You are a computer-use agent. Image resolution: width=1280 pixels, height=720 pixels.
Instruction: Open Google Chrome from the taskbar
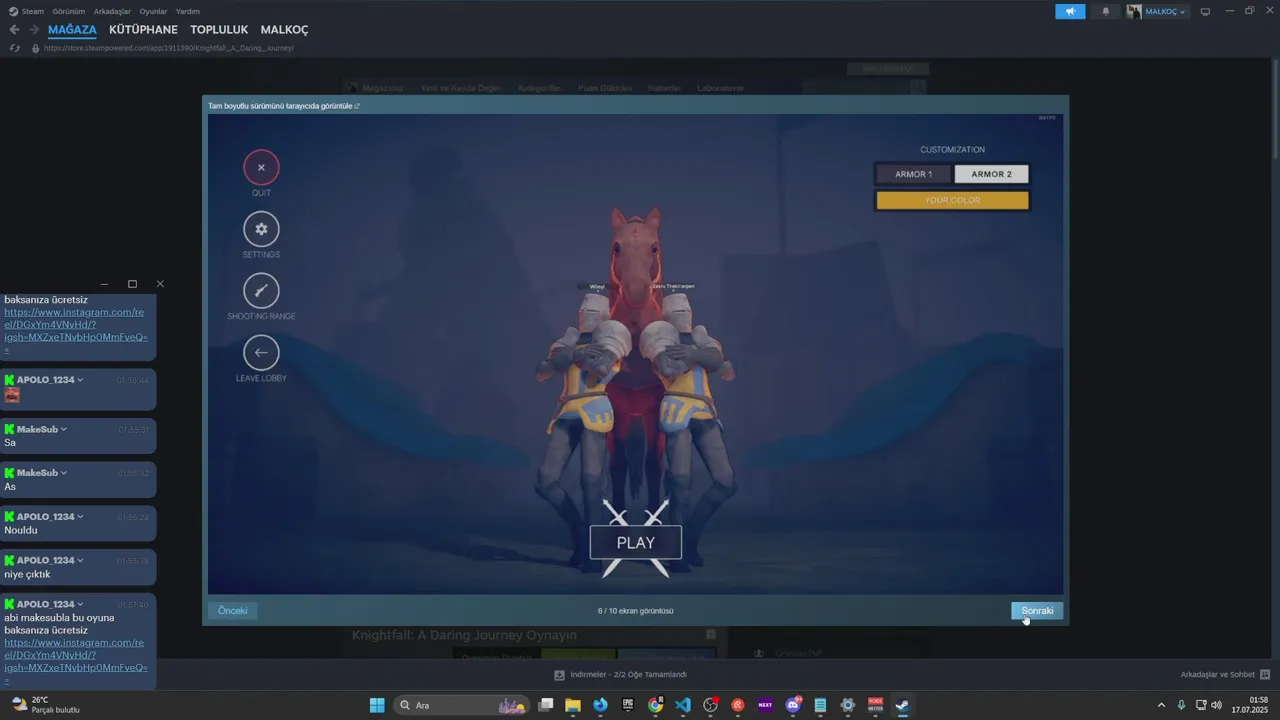[655, 705]
